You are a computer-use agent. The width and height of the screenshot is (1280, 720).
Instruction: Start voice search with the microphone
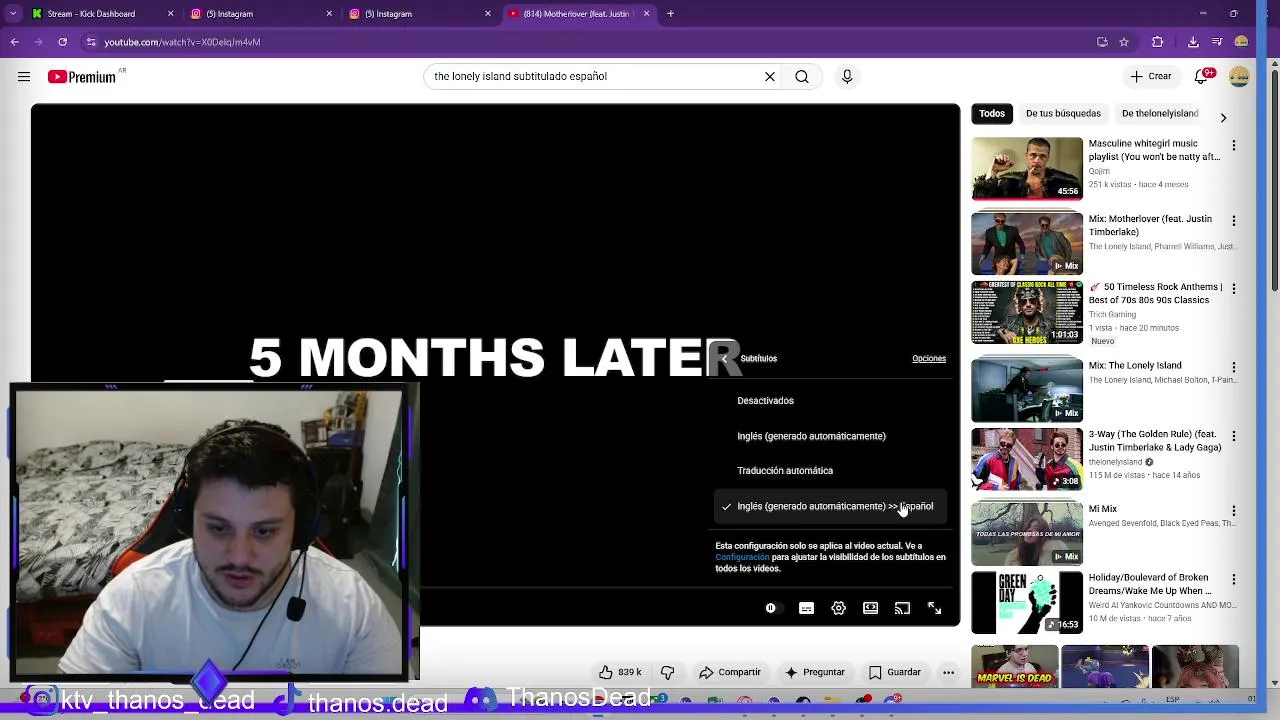click(847, 76)
